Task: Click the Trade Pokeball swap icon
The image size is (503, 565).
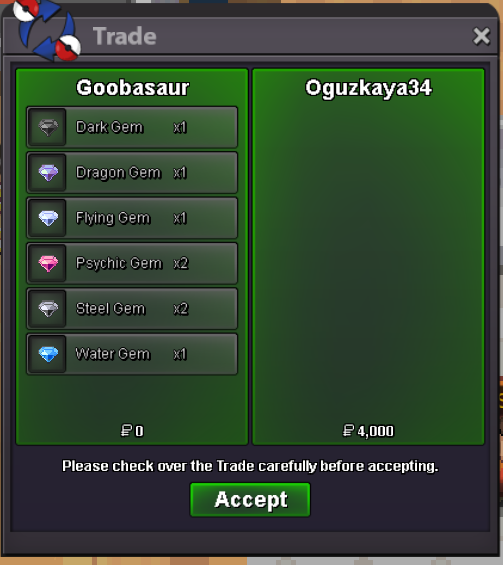Action: 47,30
